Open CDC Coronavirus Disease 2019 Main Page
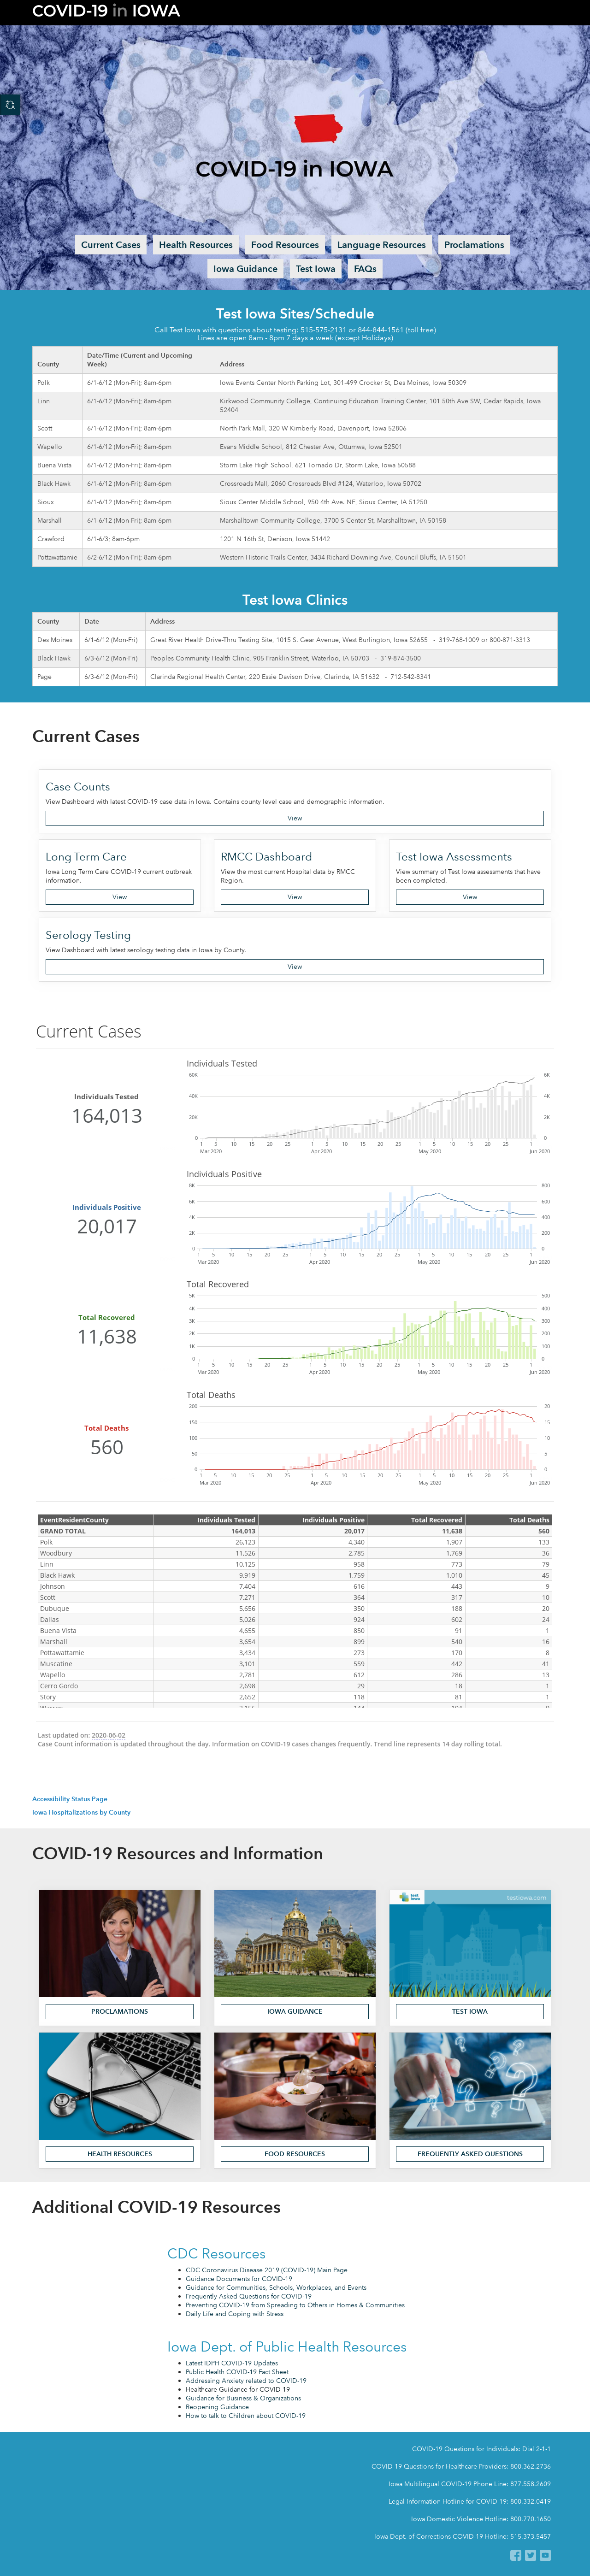The height and width of the screenshot is (2576, 590). click(266, 2270)
